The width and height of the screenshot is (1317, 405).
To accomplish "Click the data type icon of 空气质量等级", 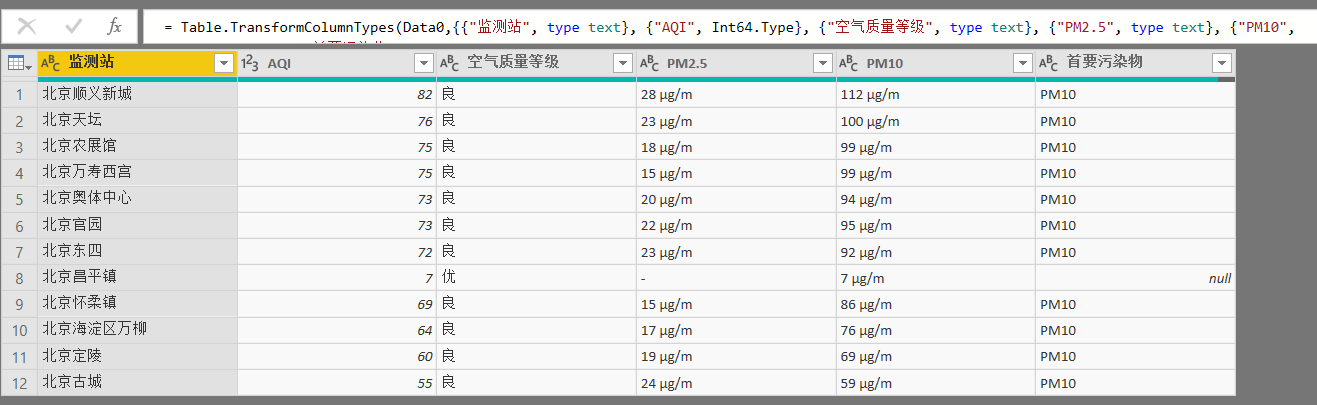I will tap(450, 64).
